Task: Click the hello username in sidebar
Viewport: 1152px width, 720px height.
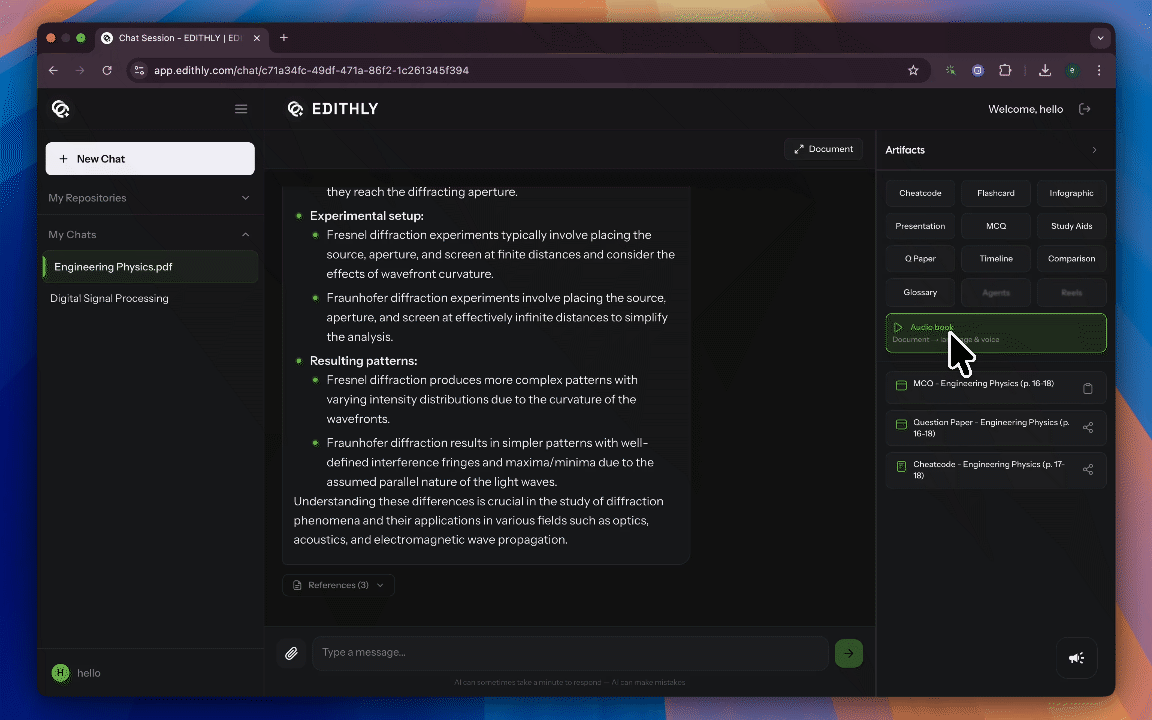Action: click(89, 673)
